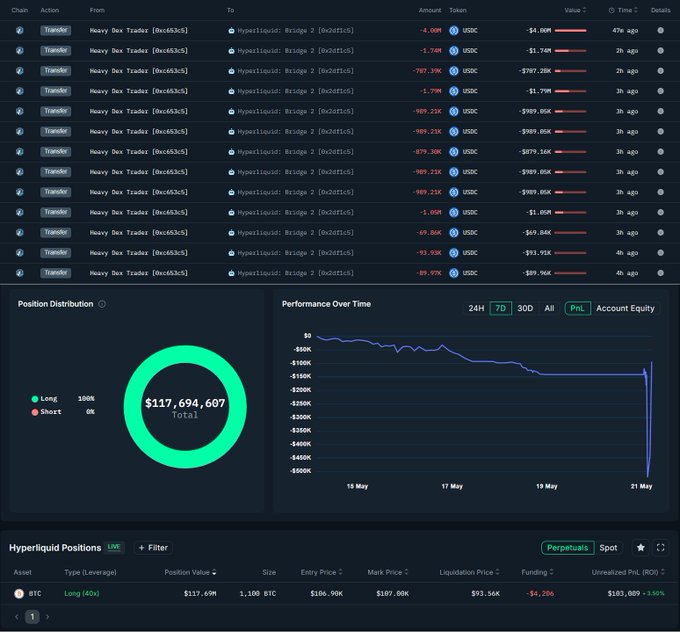The height and width of the screenshot is (632, 680).
Task: Open the positions Filter button
Action: click(153, 548)
